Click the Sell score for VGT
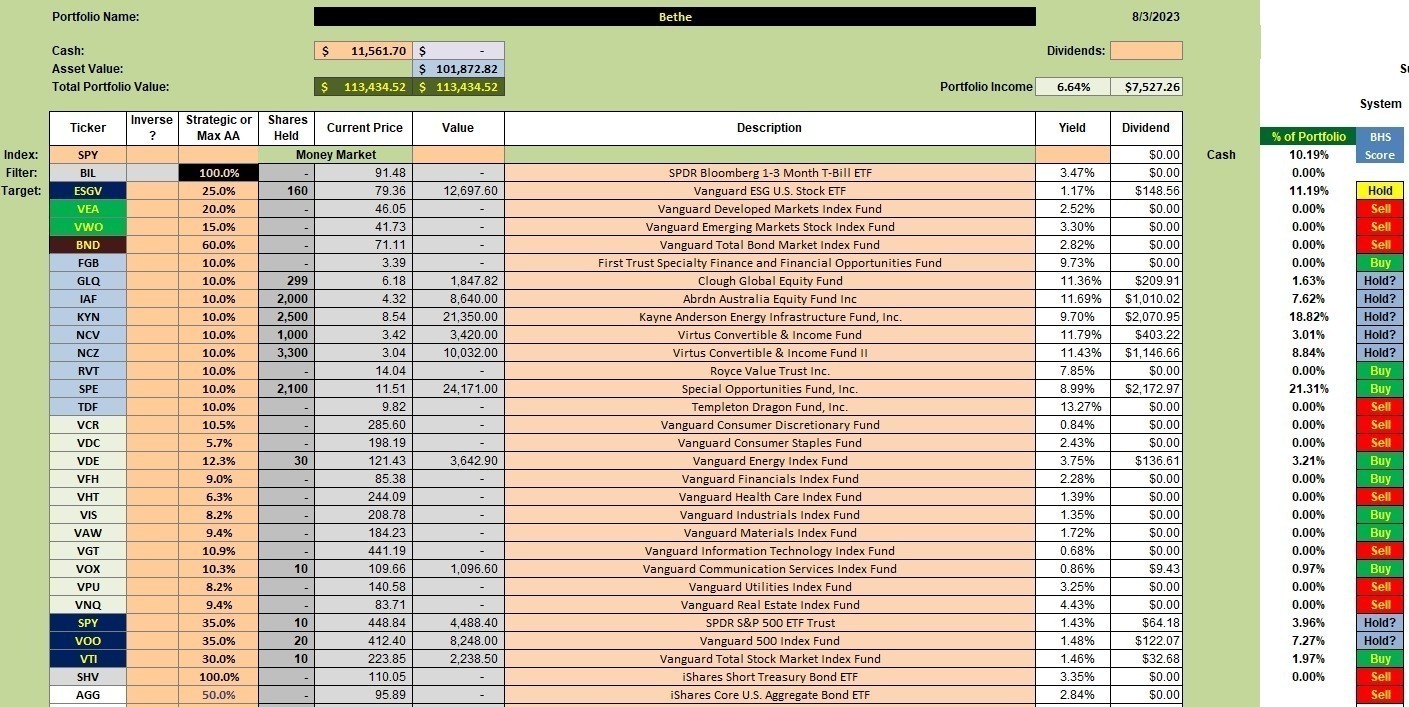 (1380, 551)
